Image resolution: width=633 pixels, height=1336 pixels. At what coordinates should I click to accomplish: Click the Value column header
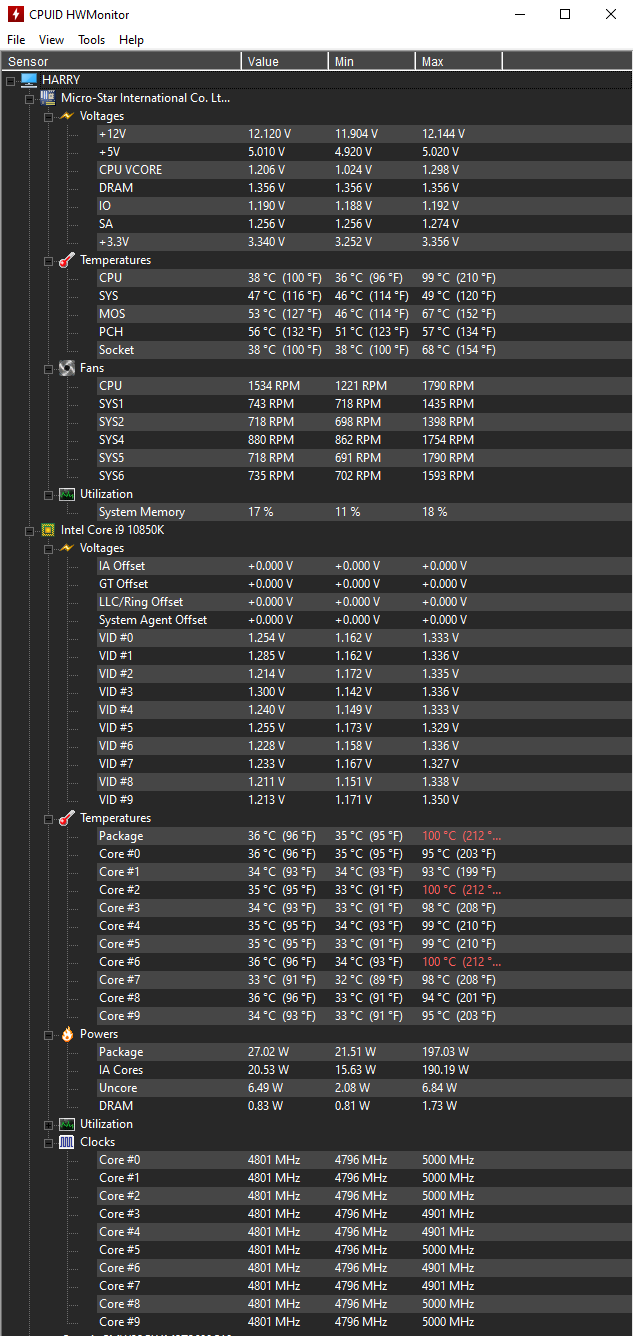(285, 62)
